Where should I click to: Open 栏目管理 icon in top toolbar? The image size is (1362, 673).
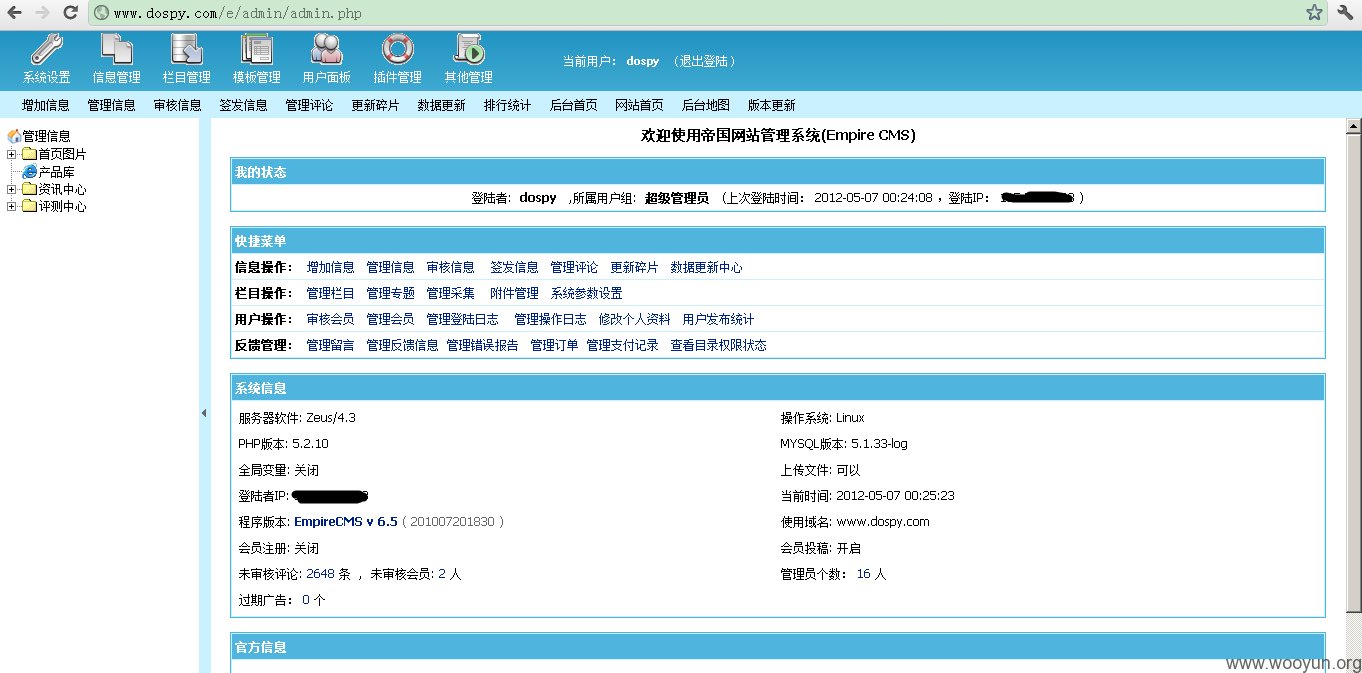[x=186, y=49]
